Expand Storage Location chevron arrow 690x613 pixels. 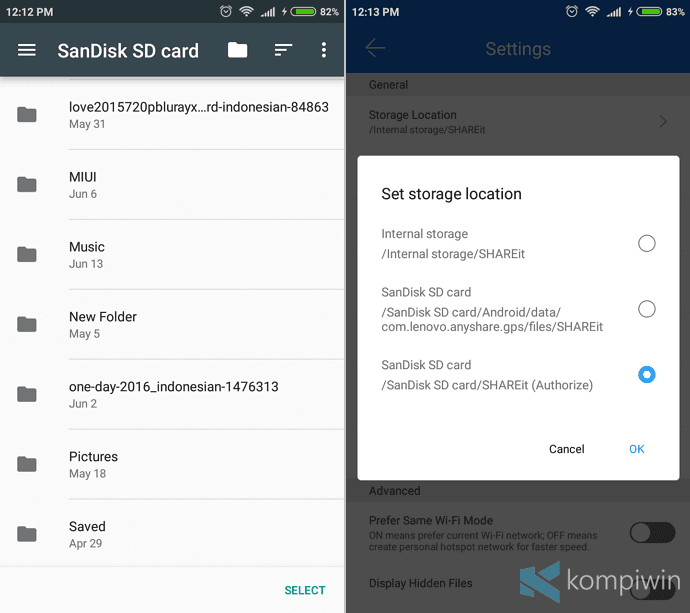663,121
